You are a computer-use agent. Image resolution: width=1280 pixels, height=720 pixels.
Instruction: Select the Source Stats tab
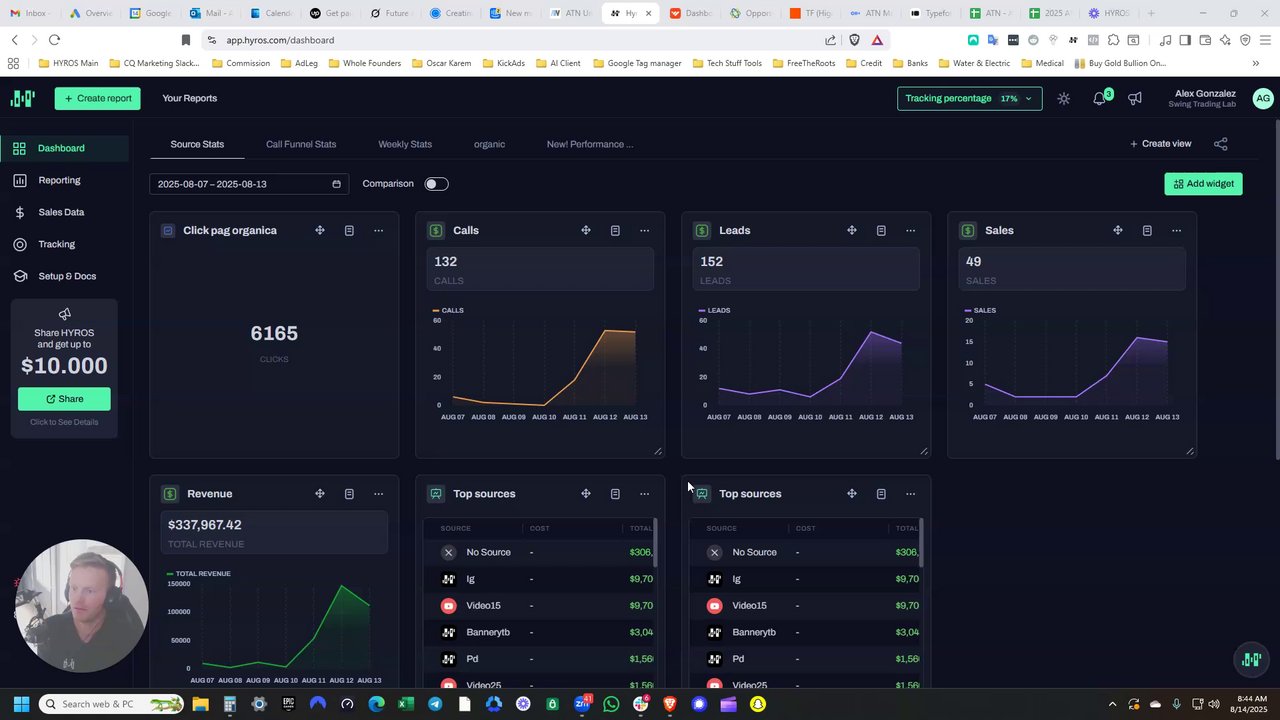(197, 144)
